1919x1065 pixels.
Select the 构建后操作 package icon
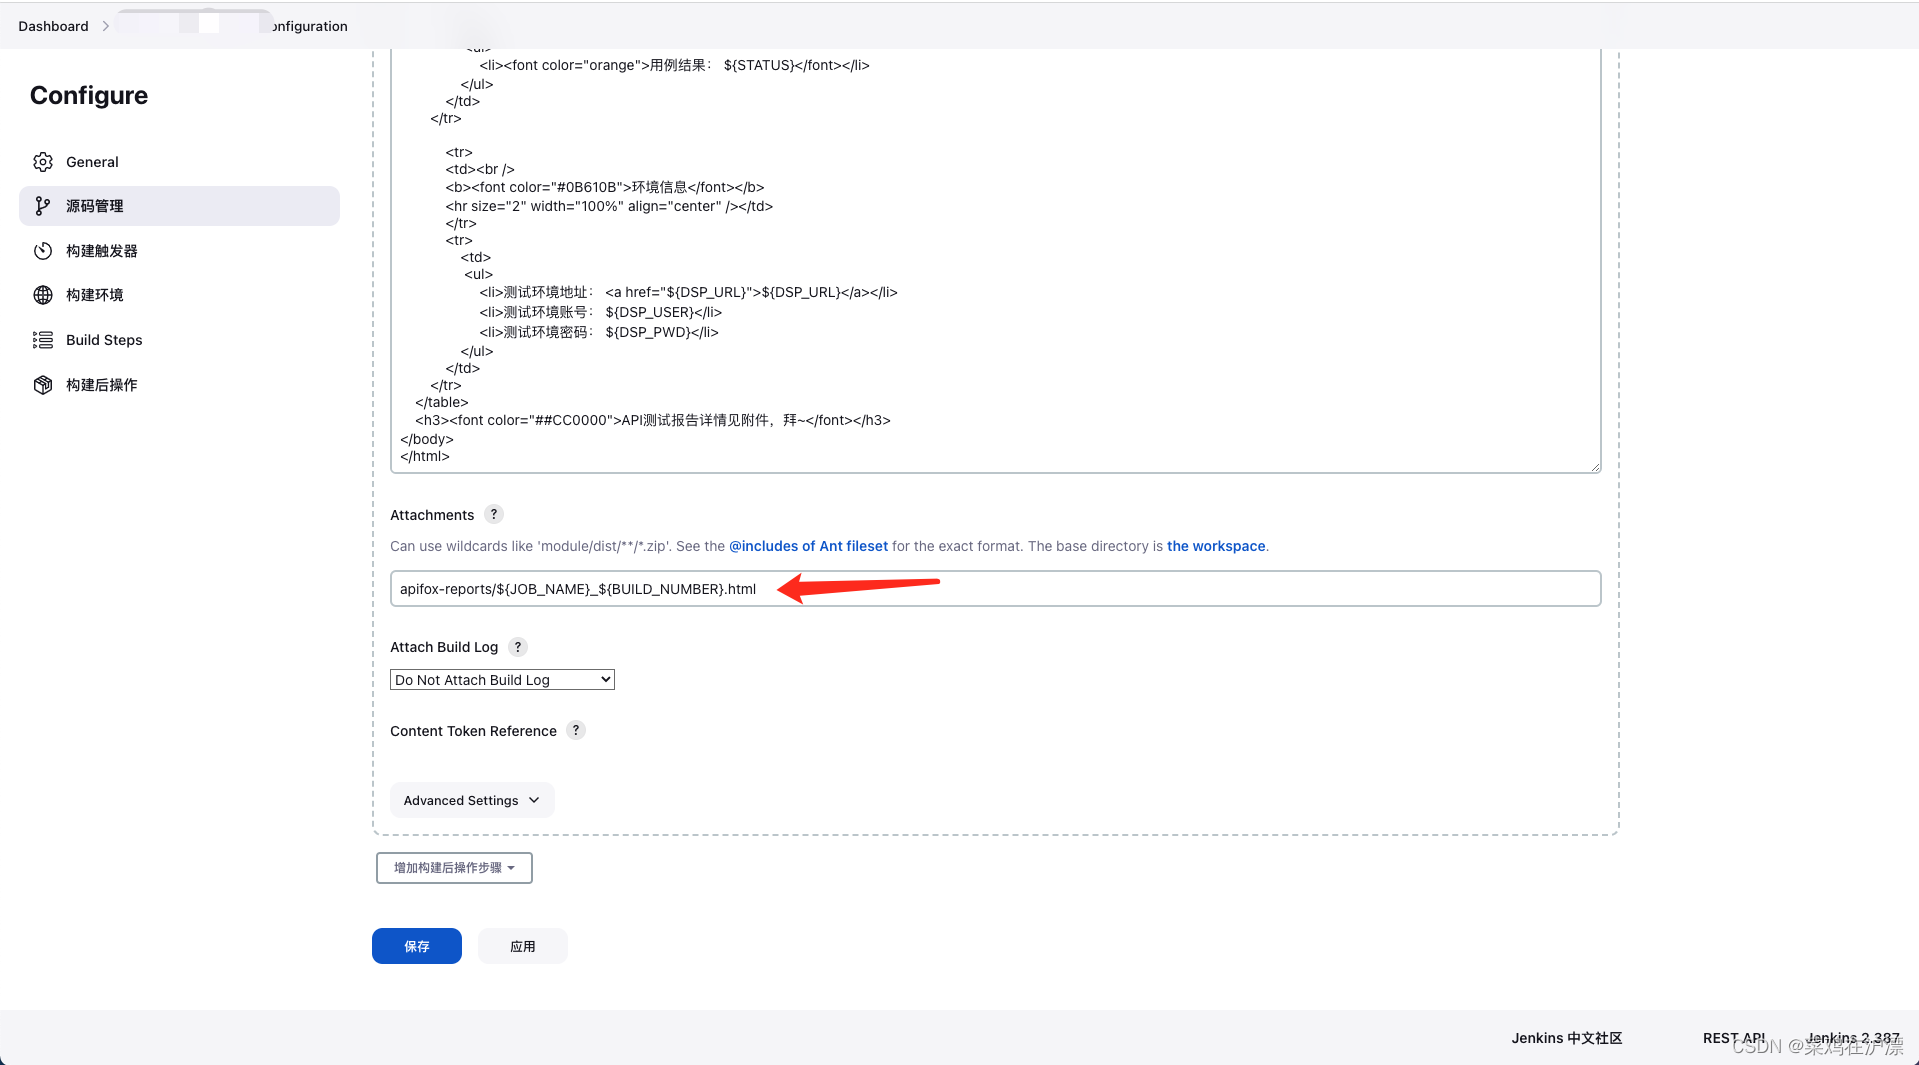click(43, 384)
